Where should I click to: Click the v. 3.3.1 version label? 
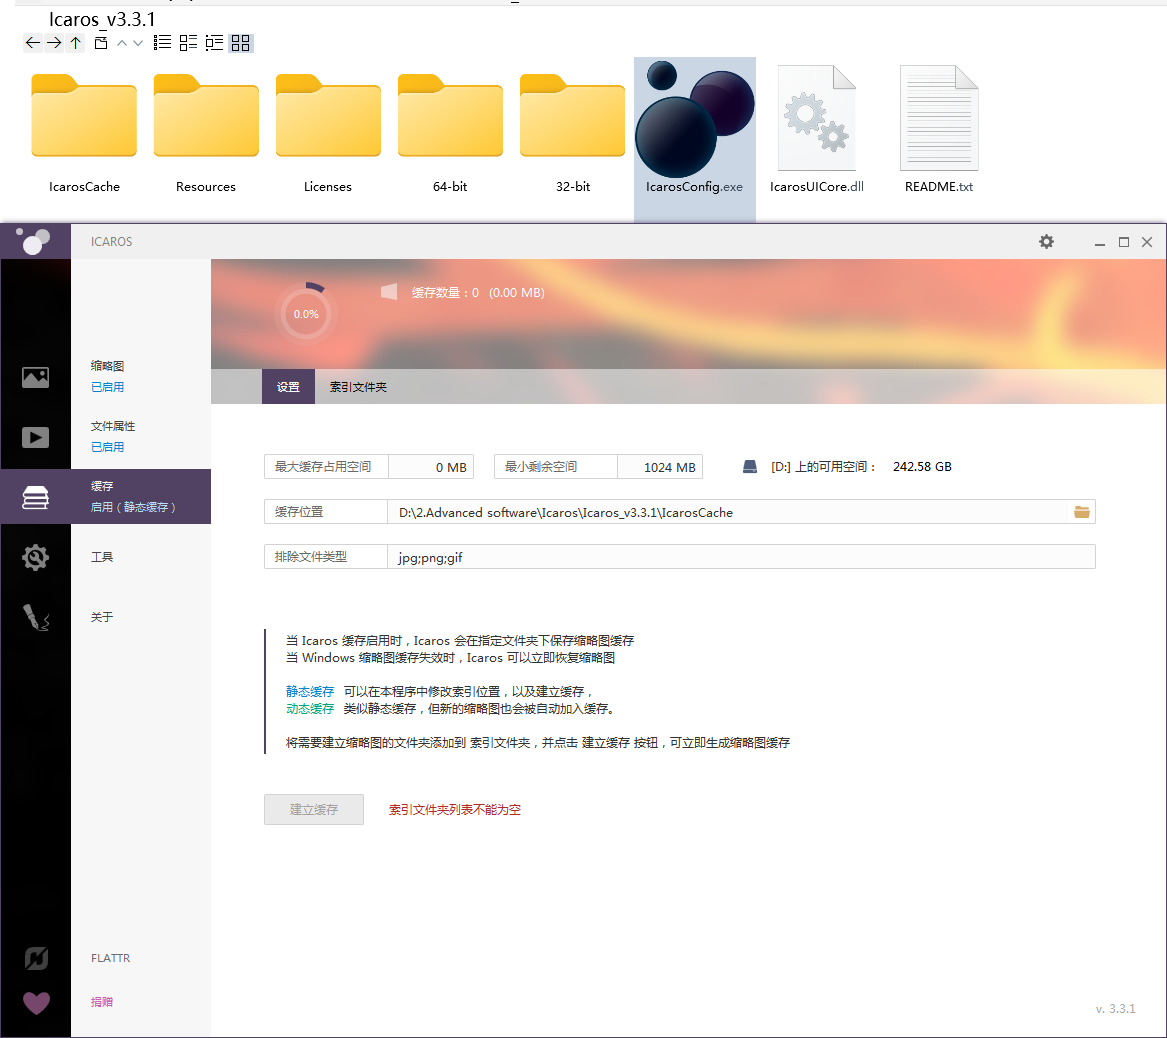coord(1116,1009)
